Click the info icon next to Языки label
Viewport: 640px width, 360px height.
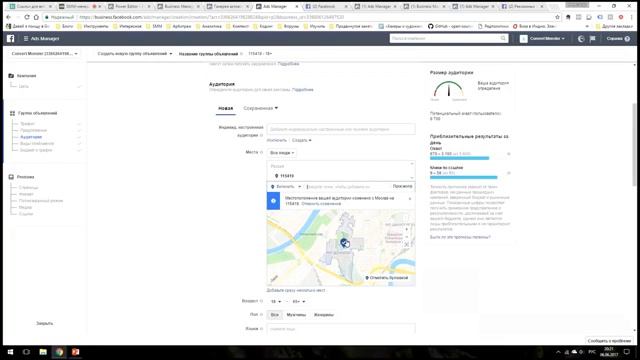click(262, 328)
